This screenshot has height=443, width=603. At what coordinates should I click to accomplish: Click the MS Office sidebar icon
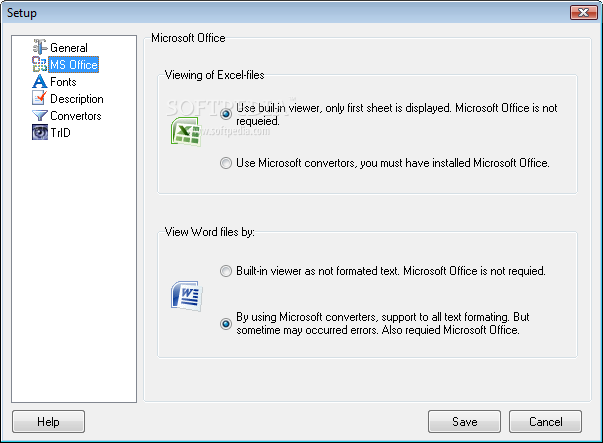(39, 64)
